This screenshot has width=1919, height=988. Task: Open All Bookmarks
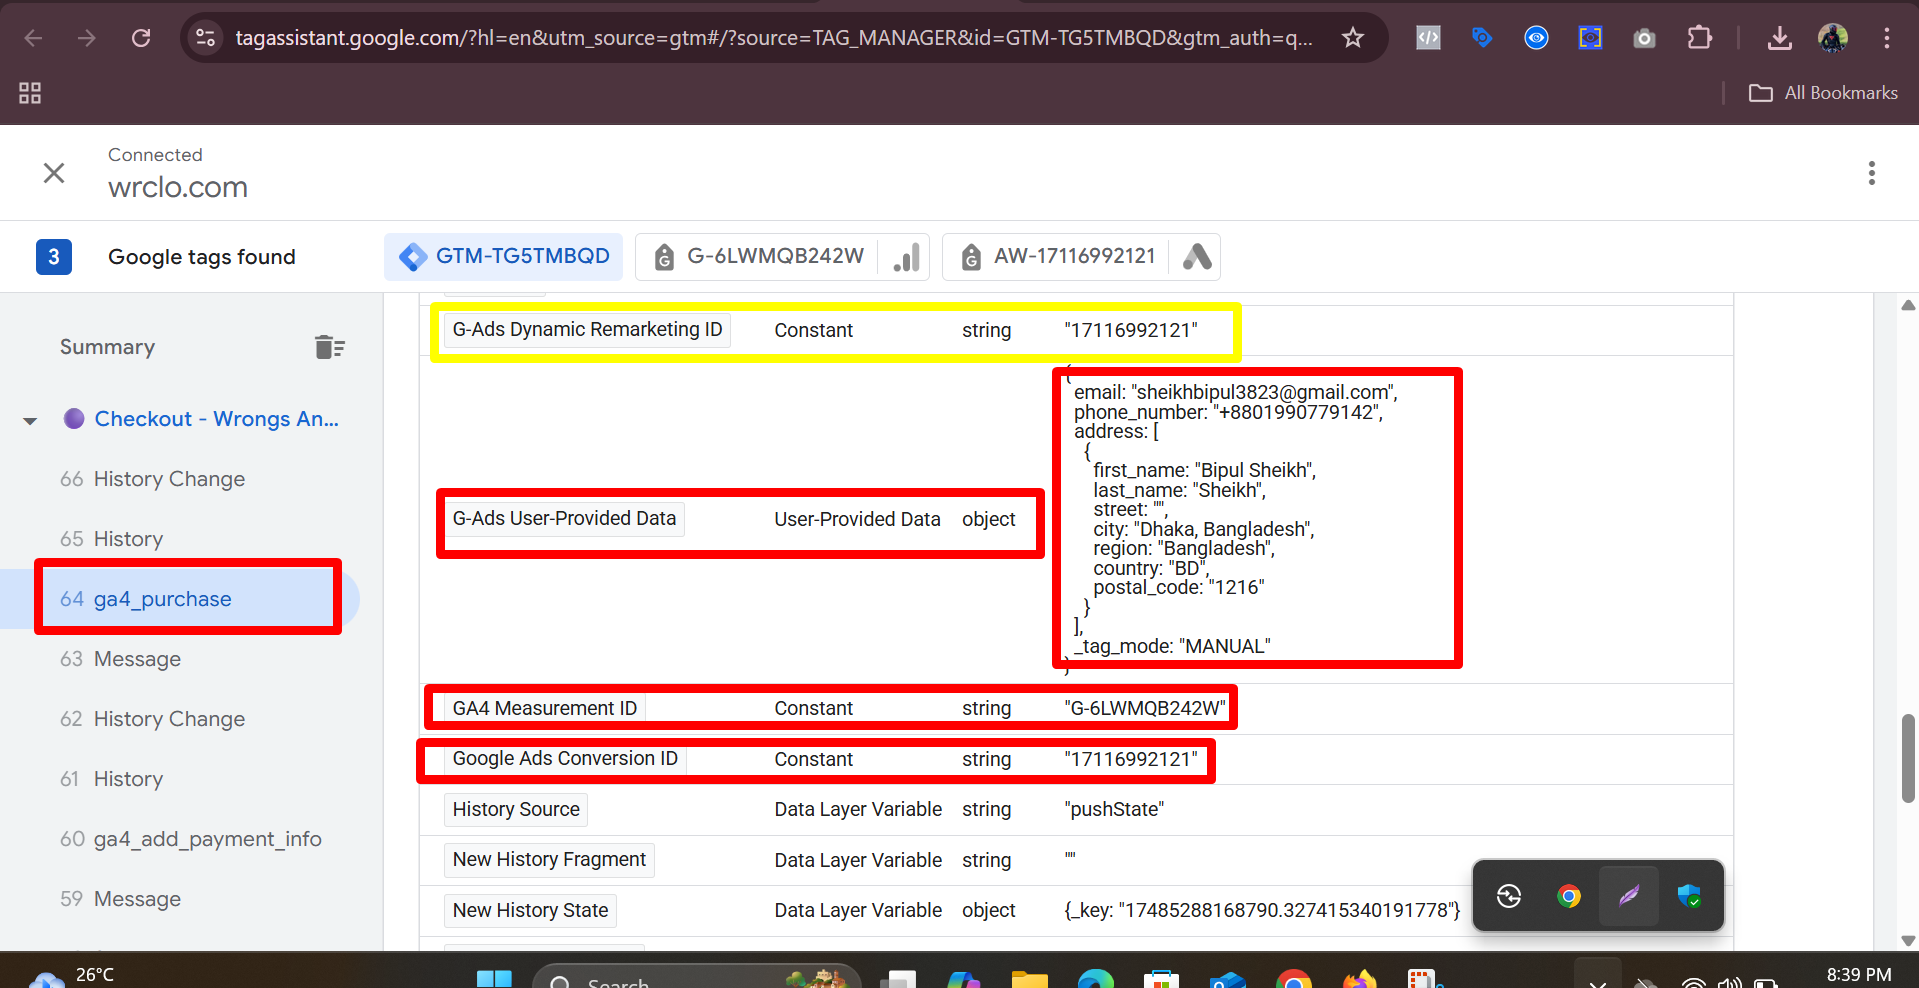pos(1822,92)
